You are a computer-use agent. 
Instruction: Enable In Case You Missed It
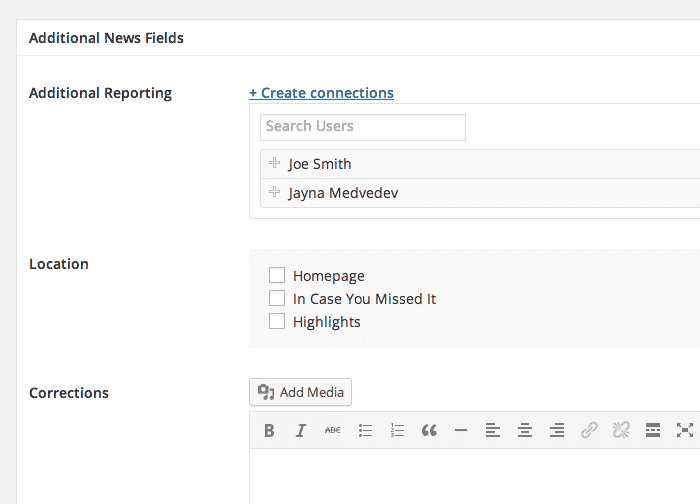coord(277,298)
